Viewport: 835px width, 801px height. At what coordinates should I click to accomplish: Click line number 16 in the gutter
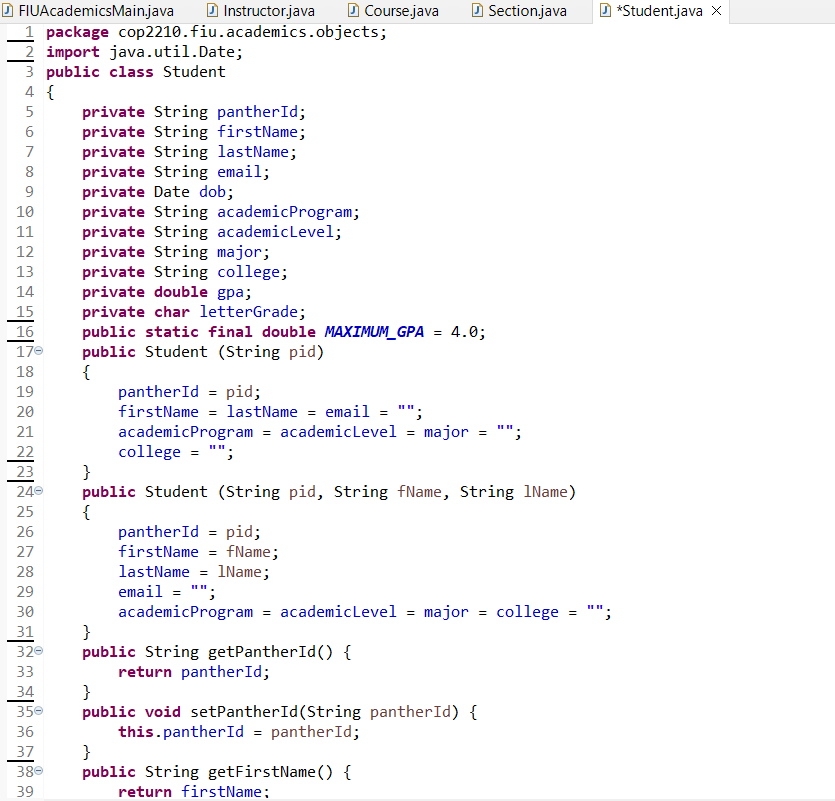click(x=25, y=332)
